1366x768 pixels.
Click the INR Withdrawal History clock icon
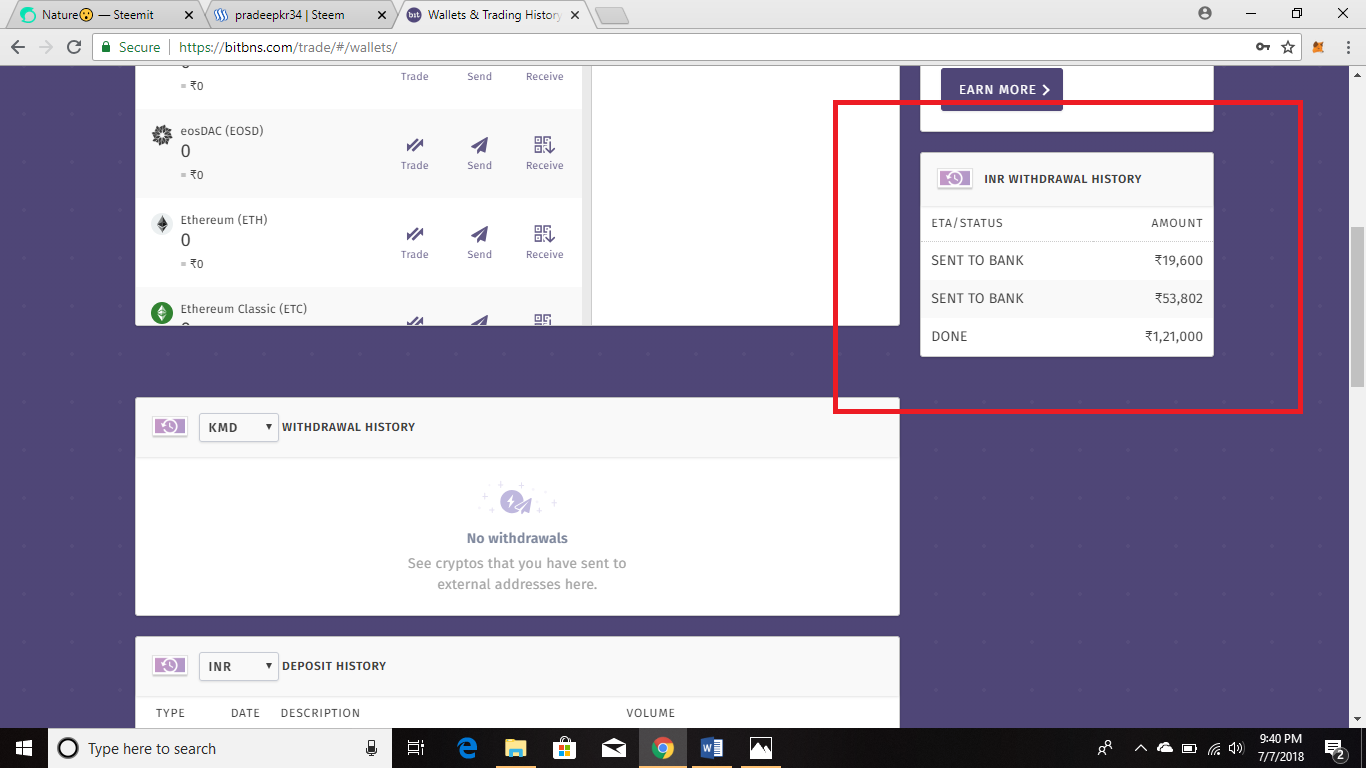click(x=954, y=179)
